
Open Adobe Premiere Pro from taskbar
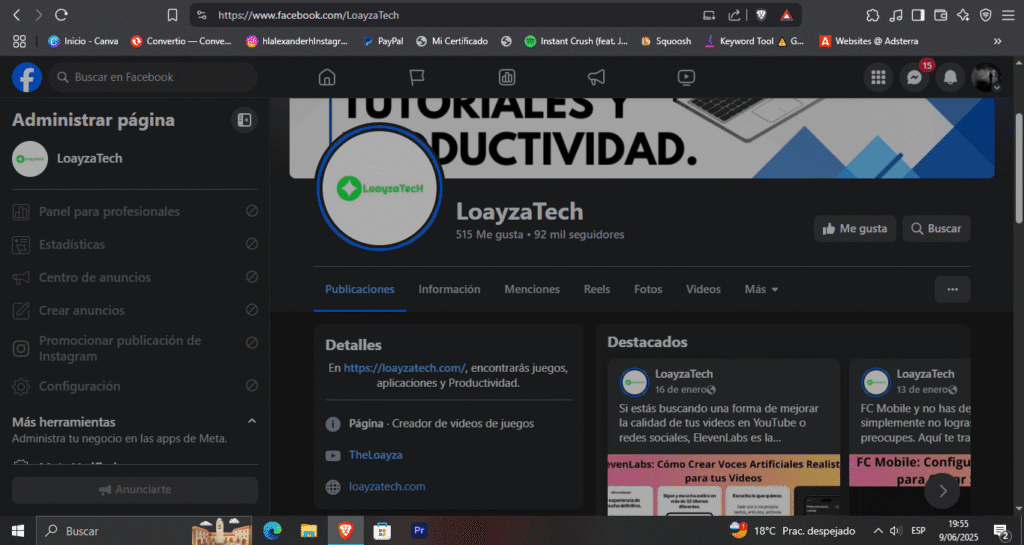pos(419,531)
